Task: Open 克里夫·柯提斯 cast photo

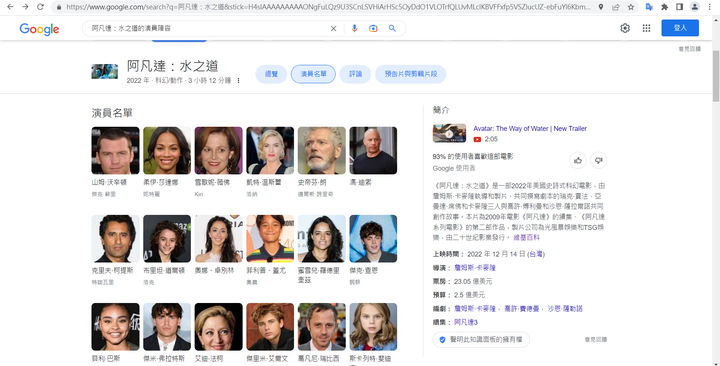Action: pos(115,239)
